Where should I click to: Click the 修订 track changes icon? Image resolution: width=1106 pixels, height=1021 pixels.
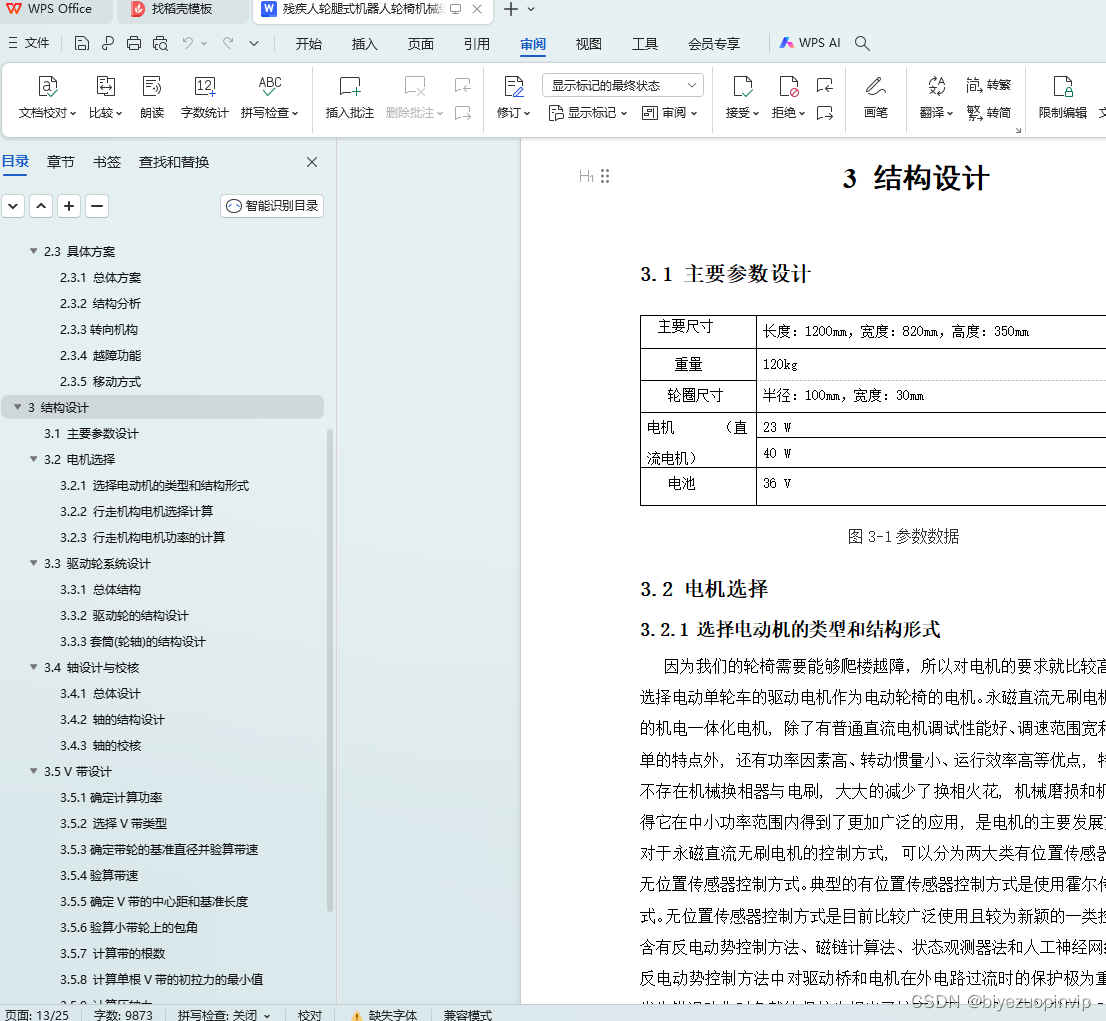tap(514, 87)
